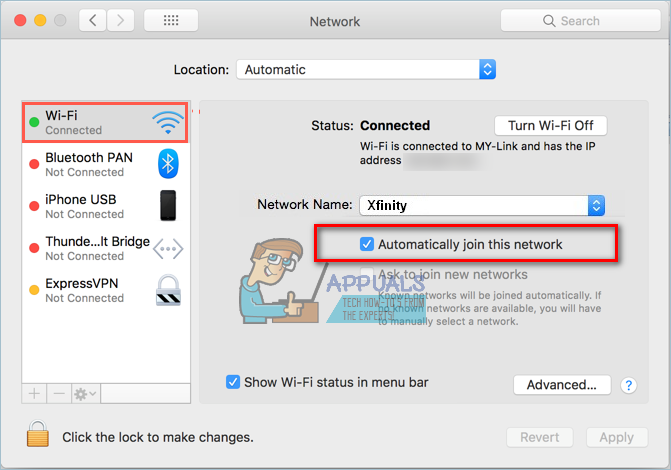The image size is (671, 470).
Task: Toggle Ask to join new networks
Action: click(367, 274)
